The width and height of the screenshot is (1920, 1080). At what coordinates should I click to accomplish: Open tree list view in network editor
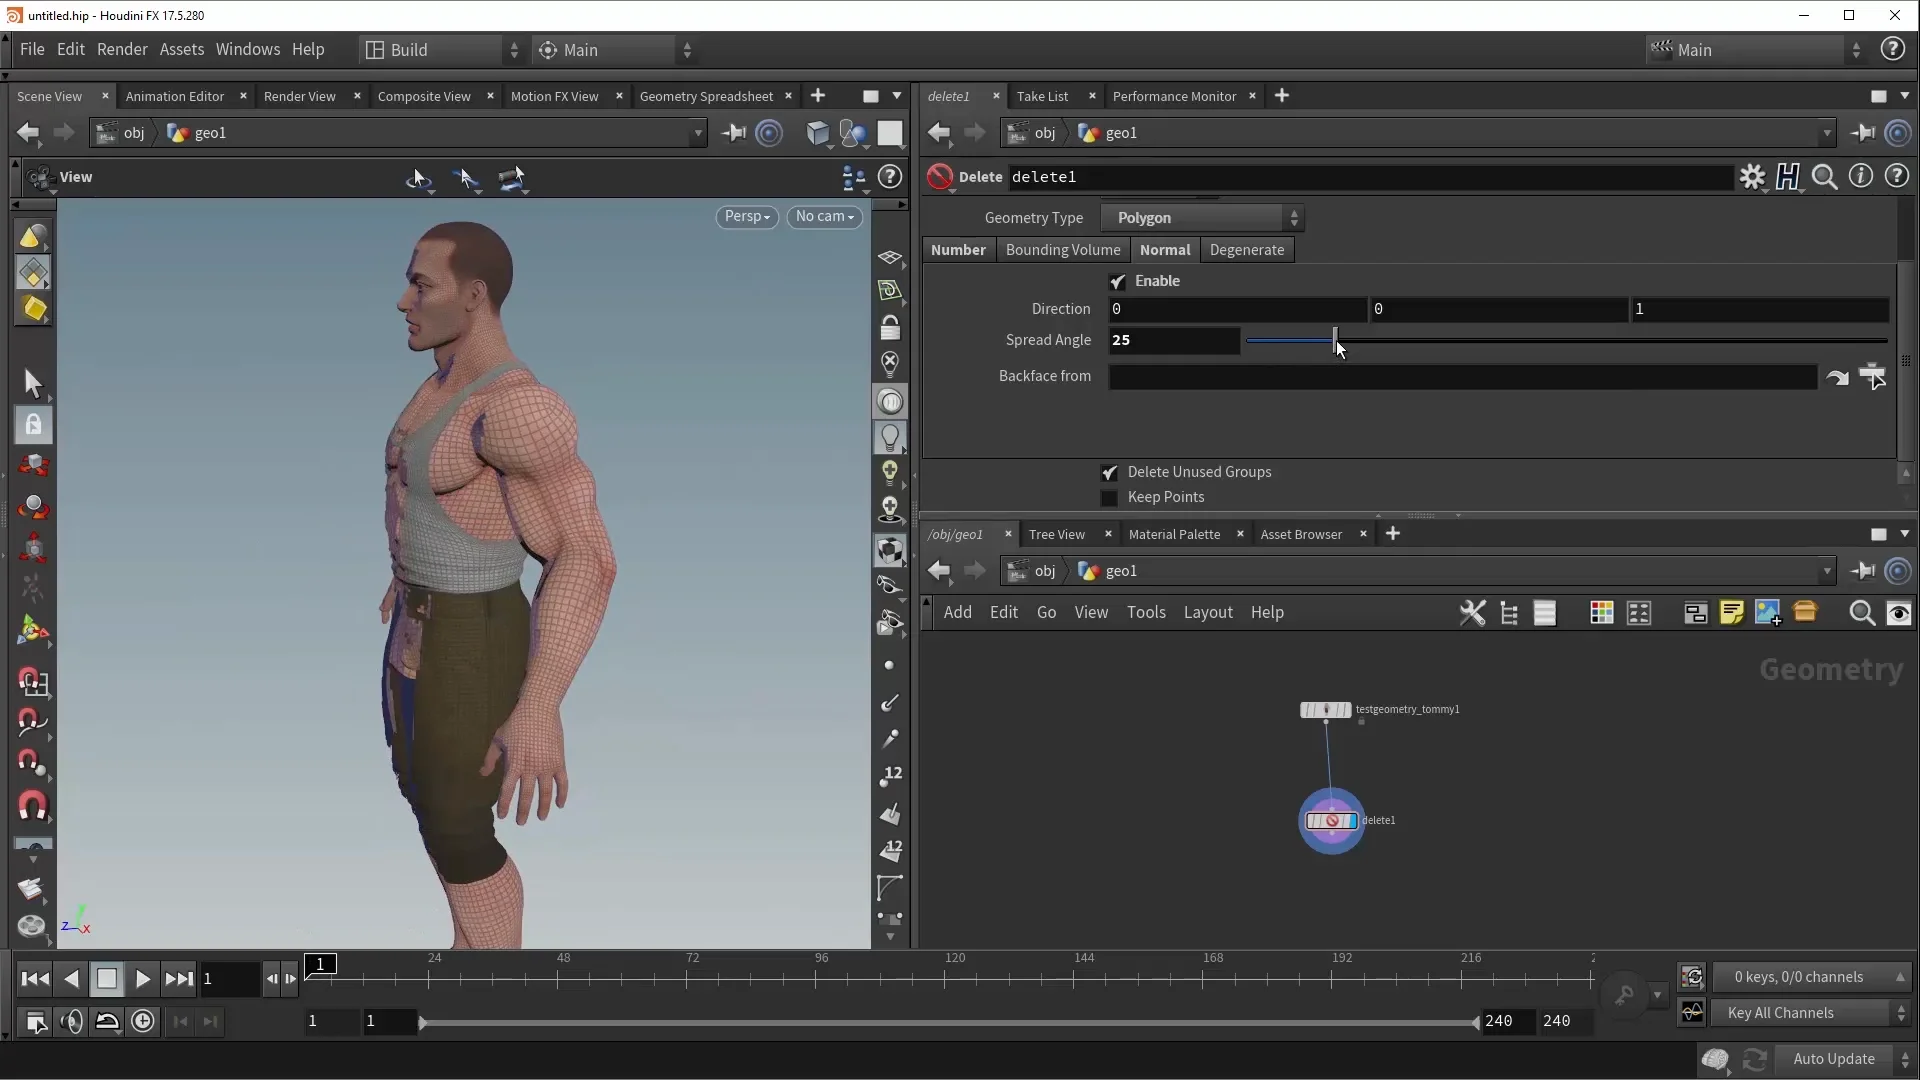click(1509, 613)
